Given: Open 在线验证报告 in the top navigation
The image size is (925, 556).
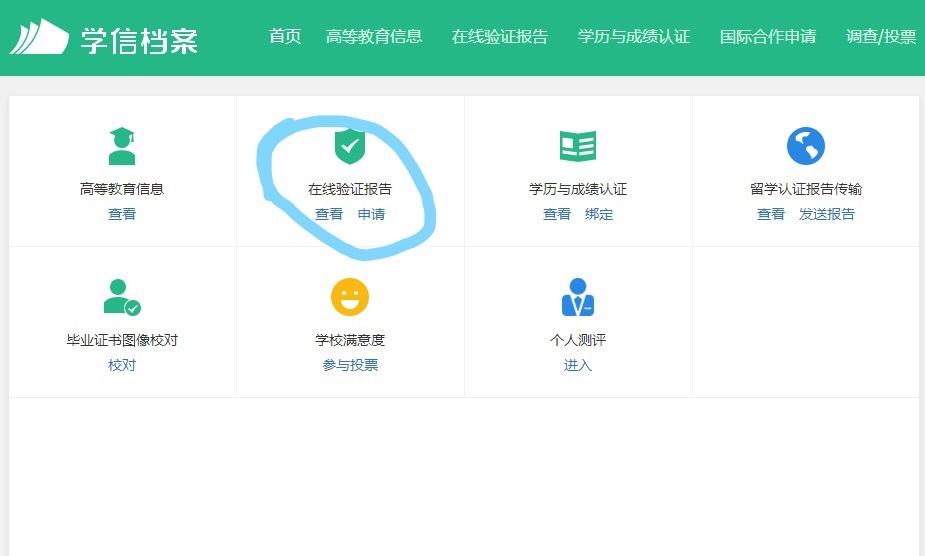Looking at the screenshot, I should tap(500, 37).
